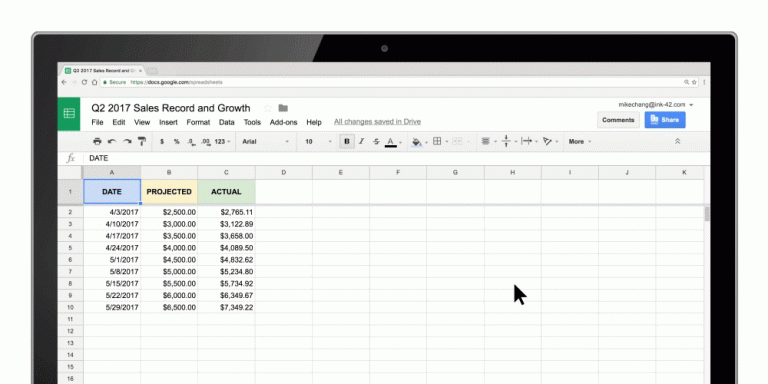Open the Insert menu
Screen dimensions: 768x384
(168, 122)
